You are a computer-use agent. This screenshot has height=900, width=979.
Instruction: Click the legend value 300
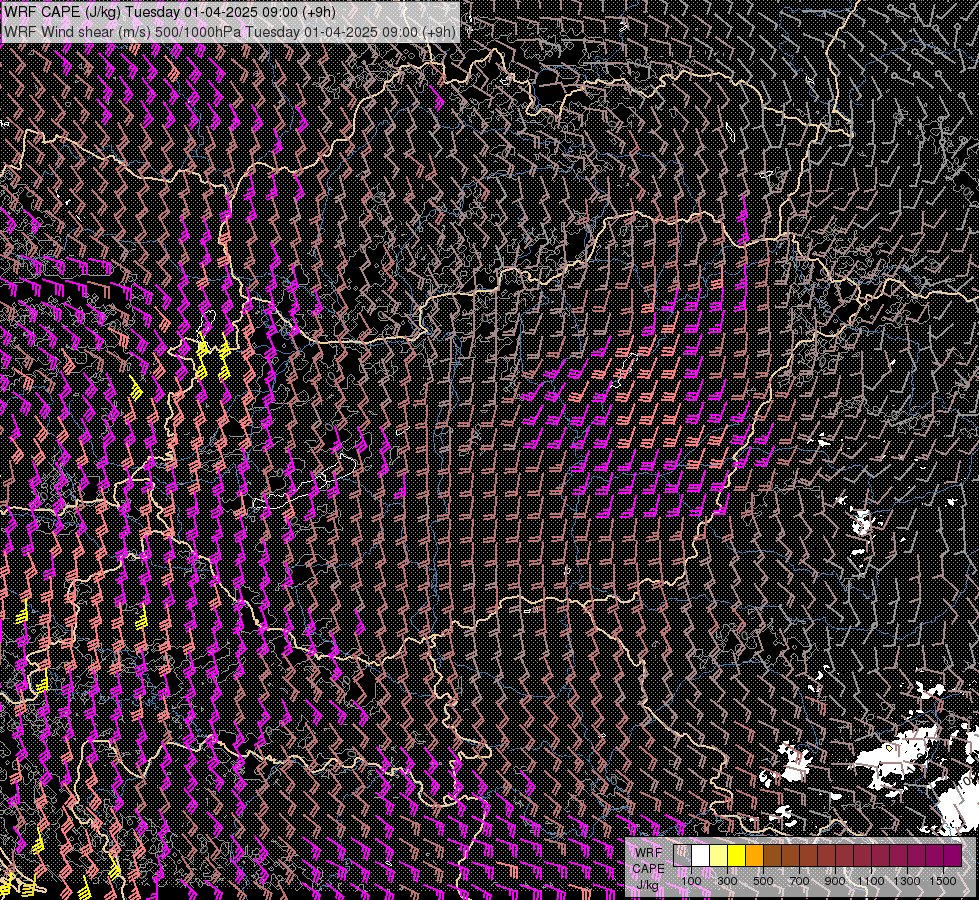pos(727,881)
